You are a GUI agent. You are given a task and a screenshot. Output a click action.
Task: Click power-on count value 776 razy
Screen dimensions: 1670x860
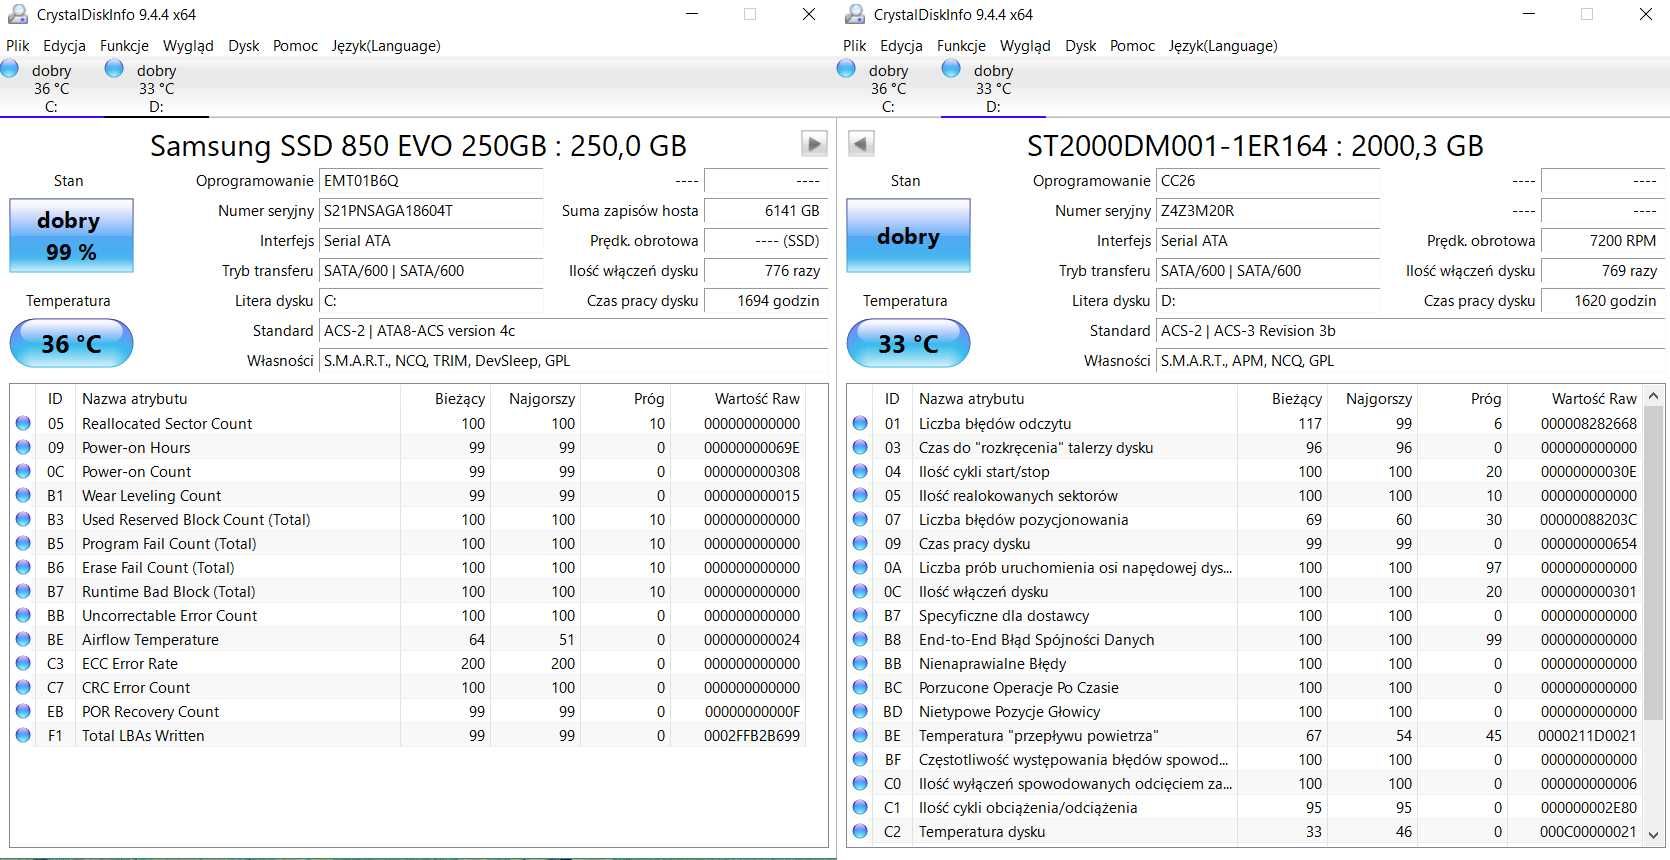point(766,271)
